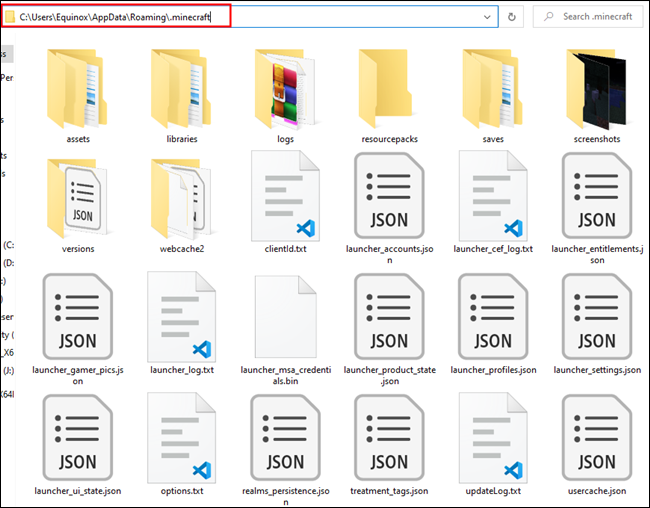Select realms_persistence.json file icon
650x508 pixels.
click(x=285, y=438)
